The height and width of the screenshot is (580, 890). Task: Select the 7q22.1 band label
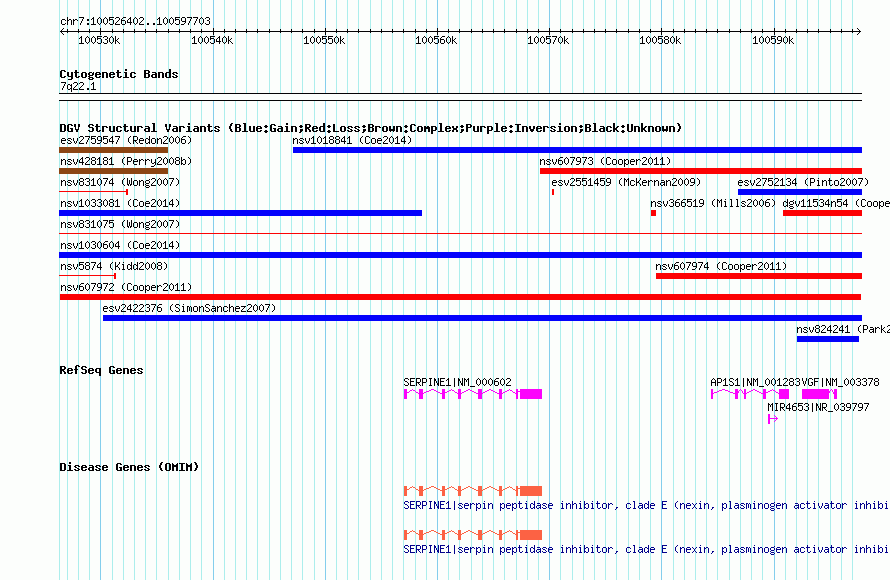(78, 86)
